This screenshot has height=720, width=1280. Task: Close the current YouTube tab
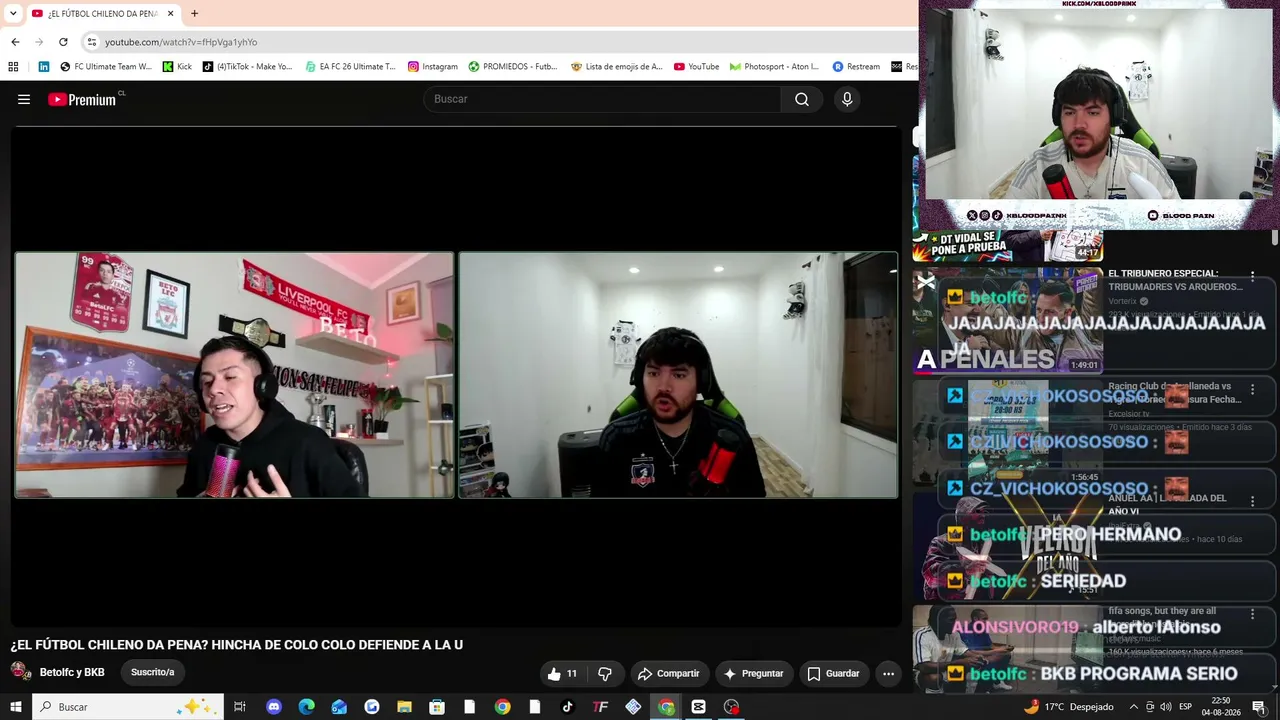(170, 14)
